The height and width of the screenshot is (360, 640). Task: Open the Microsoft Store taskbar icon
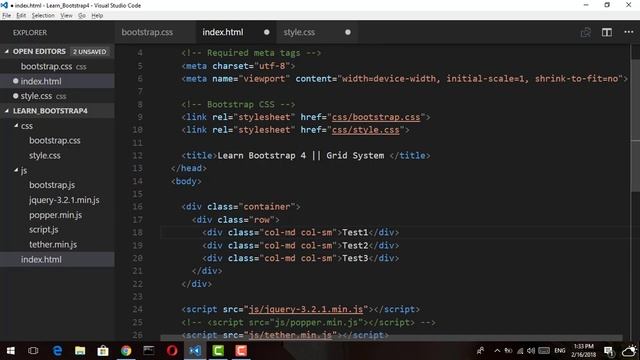coord(103,351)
